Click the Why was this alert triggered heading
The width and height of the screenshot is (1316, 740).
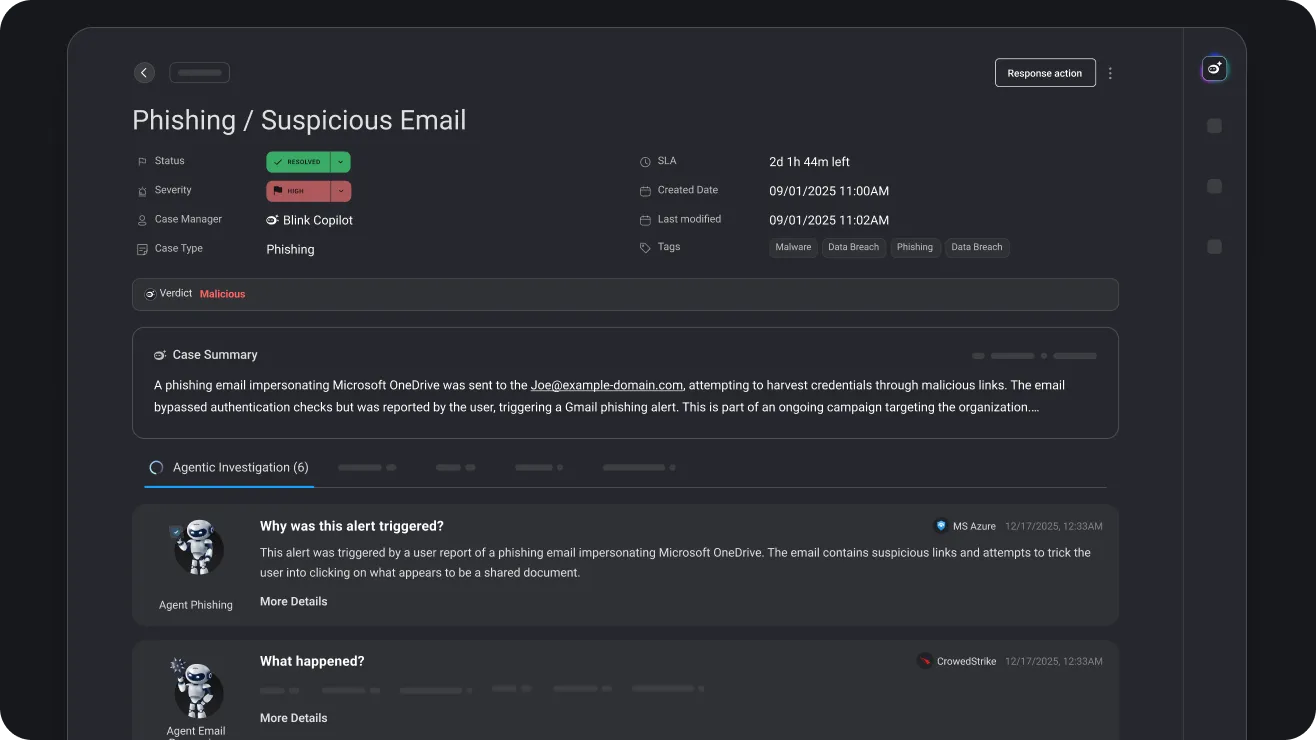[352, 526]
